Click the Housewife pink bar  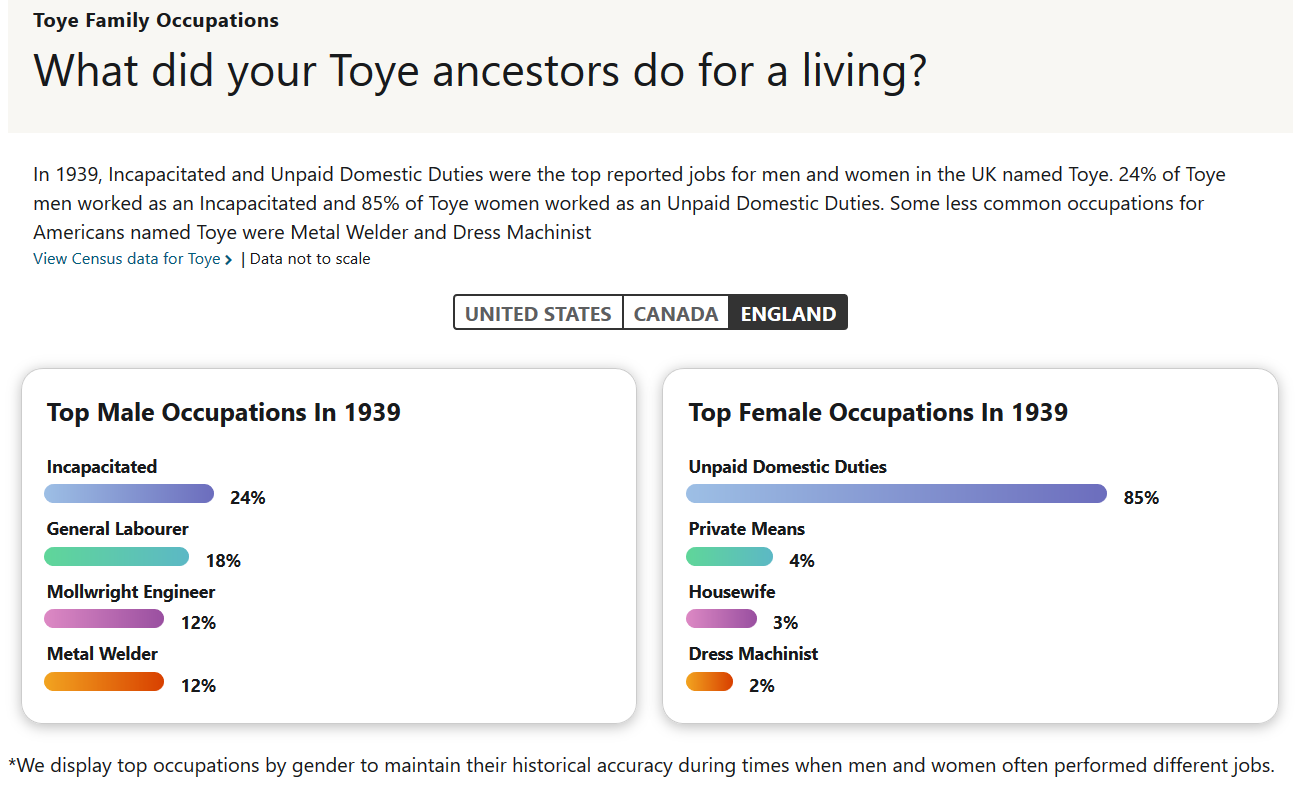click(x=722, y=619)
